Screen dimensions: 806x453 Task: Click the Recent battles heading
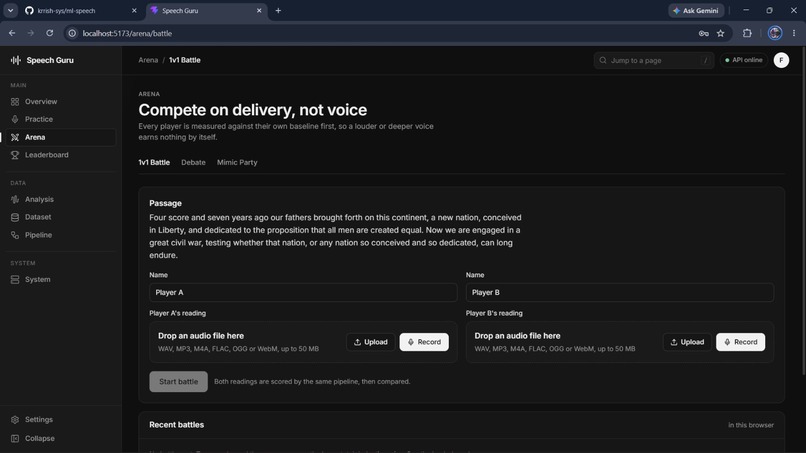click(176, 425)
